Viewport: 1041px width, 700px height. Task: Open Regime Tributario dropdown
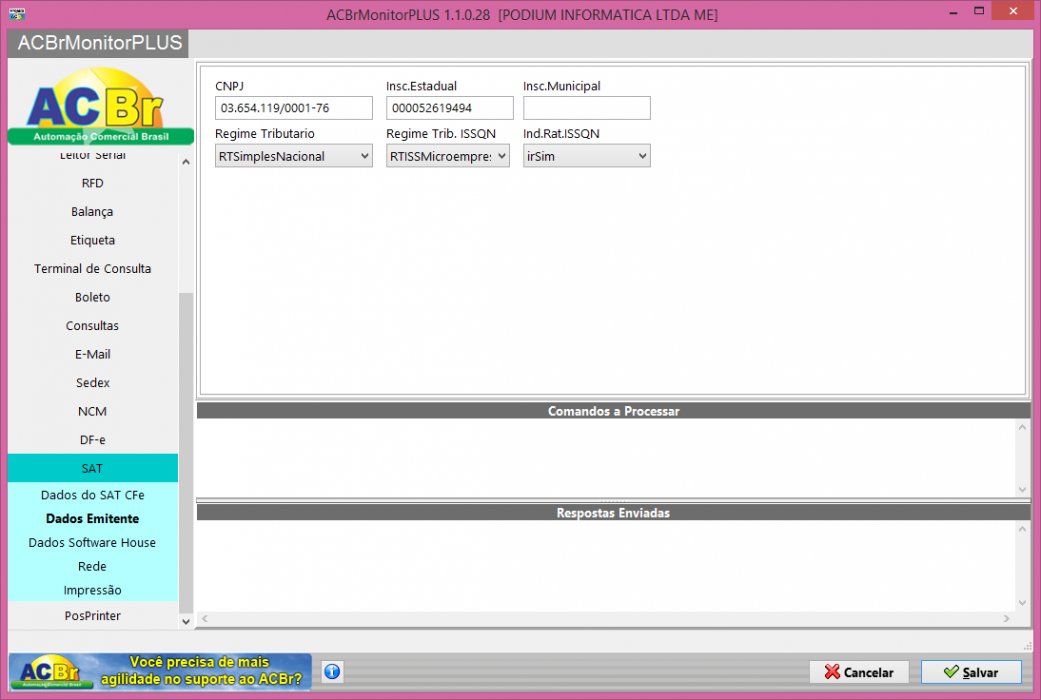pyautogui.click(x=293, y=156)
